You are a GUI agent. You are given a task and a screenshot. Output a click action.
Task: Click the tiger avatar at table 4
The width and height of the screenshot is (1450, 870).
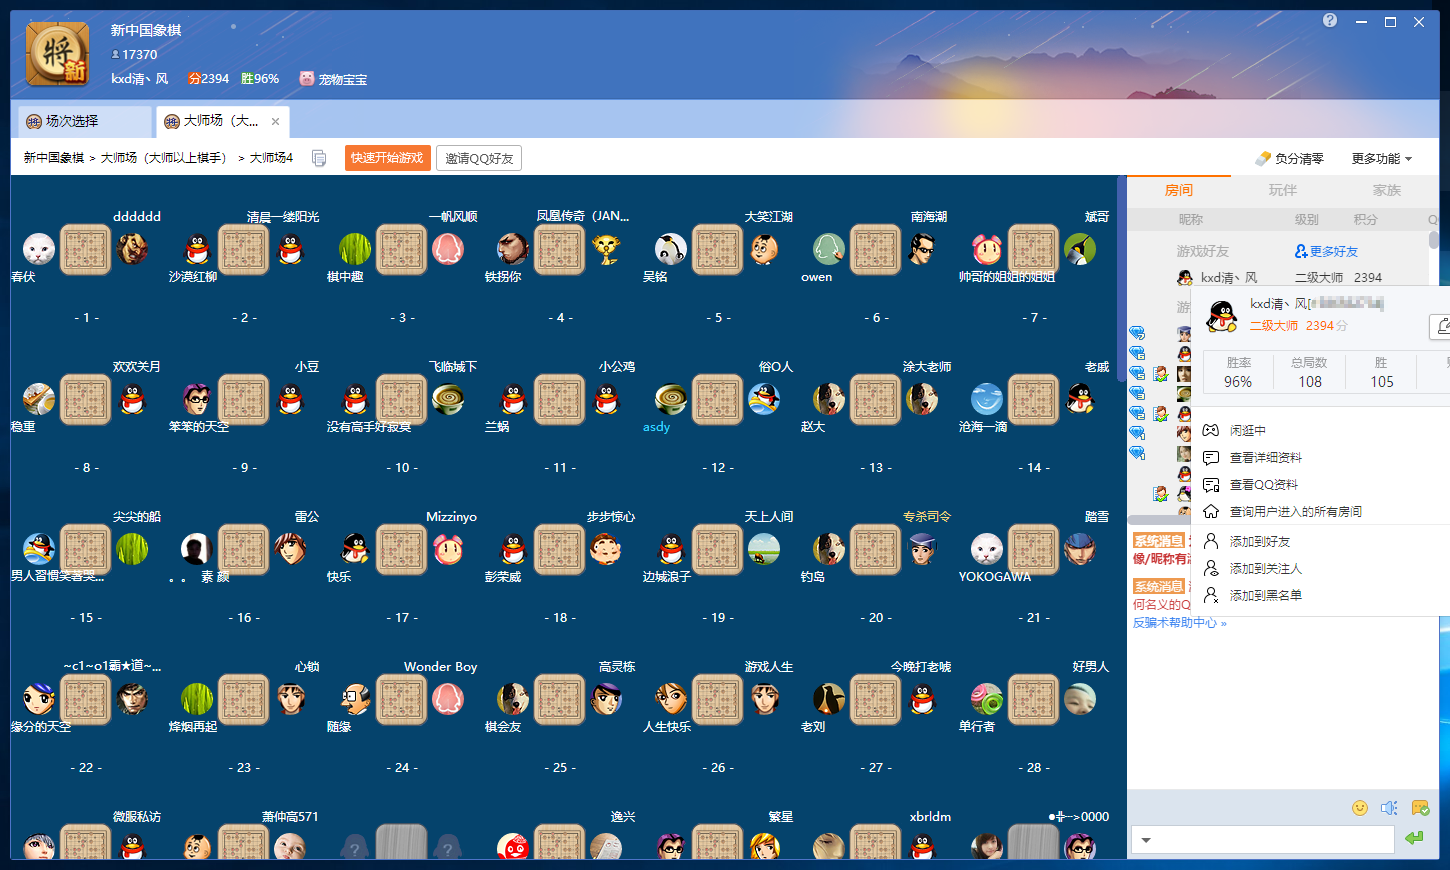pos(606,249)
